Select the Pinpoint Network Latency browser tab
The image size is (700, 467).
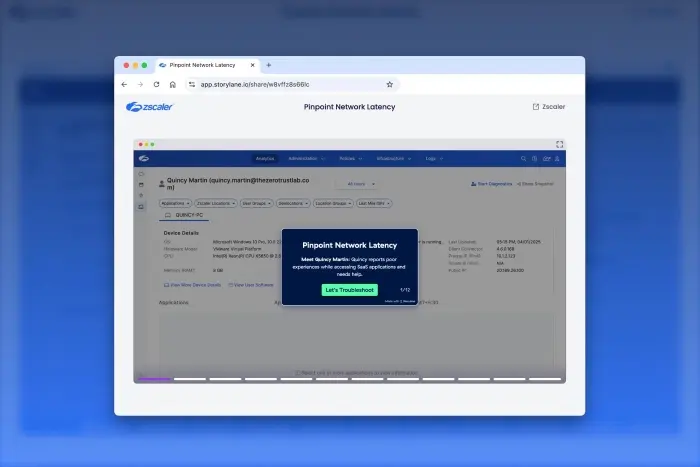coord(208,65)
